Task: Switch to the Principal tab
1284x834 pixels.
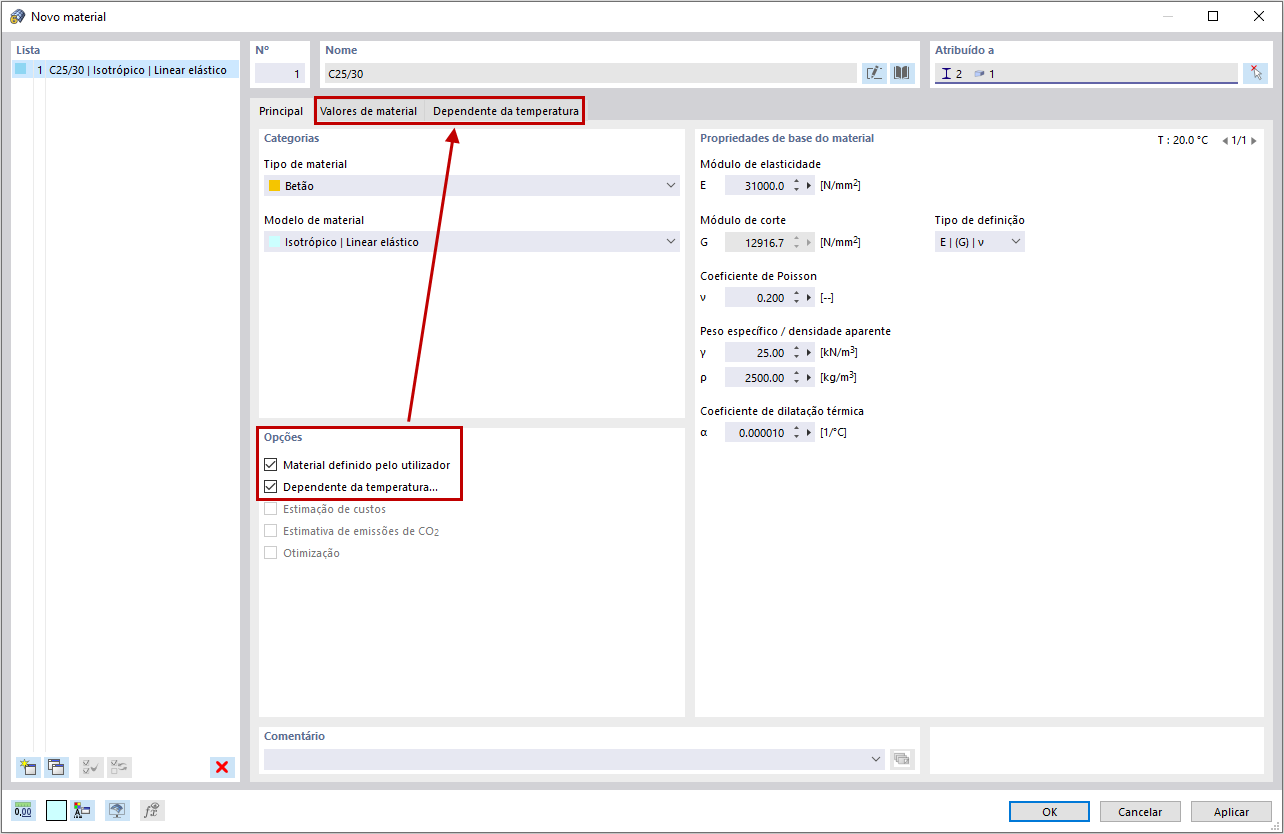Action: coord(281,111)
